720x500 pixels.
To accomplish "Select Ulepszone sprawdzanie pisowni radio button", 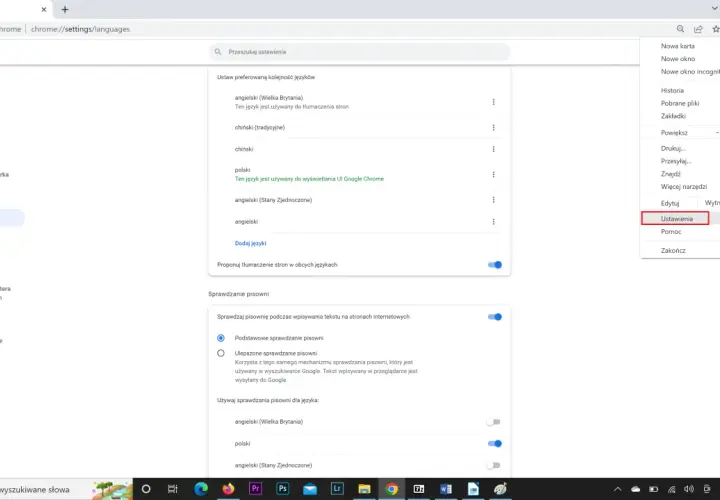I will point(221,353).
